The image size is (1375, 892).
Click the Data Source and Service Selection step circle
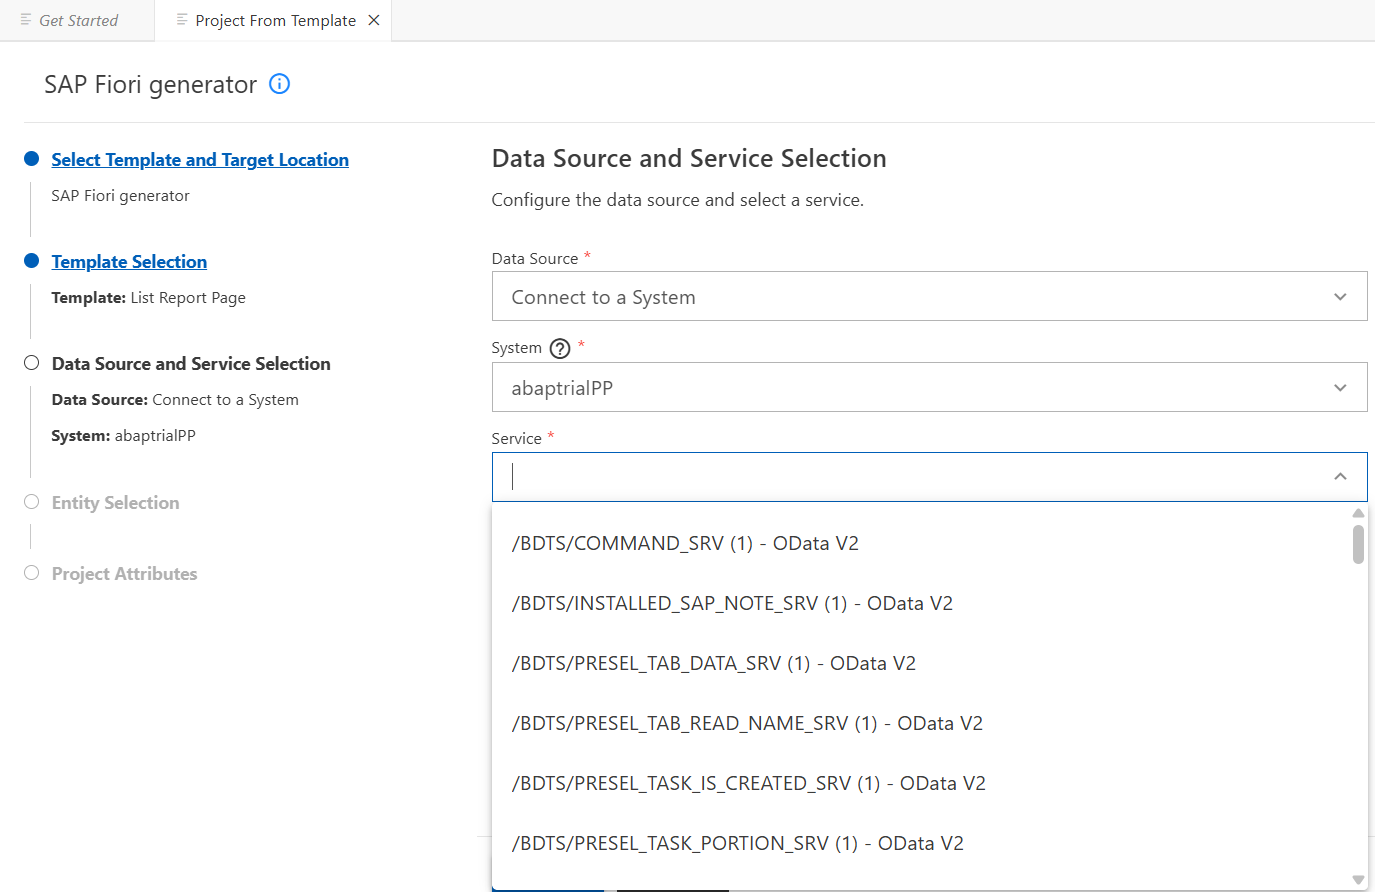click(x=32, y=363)
